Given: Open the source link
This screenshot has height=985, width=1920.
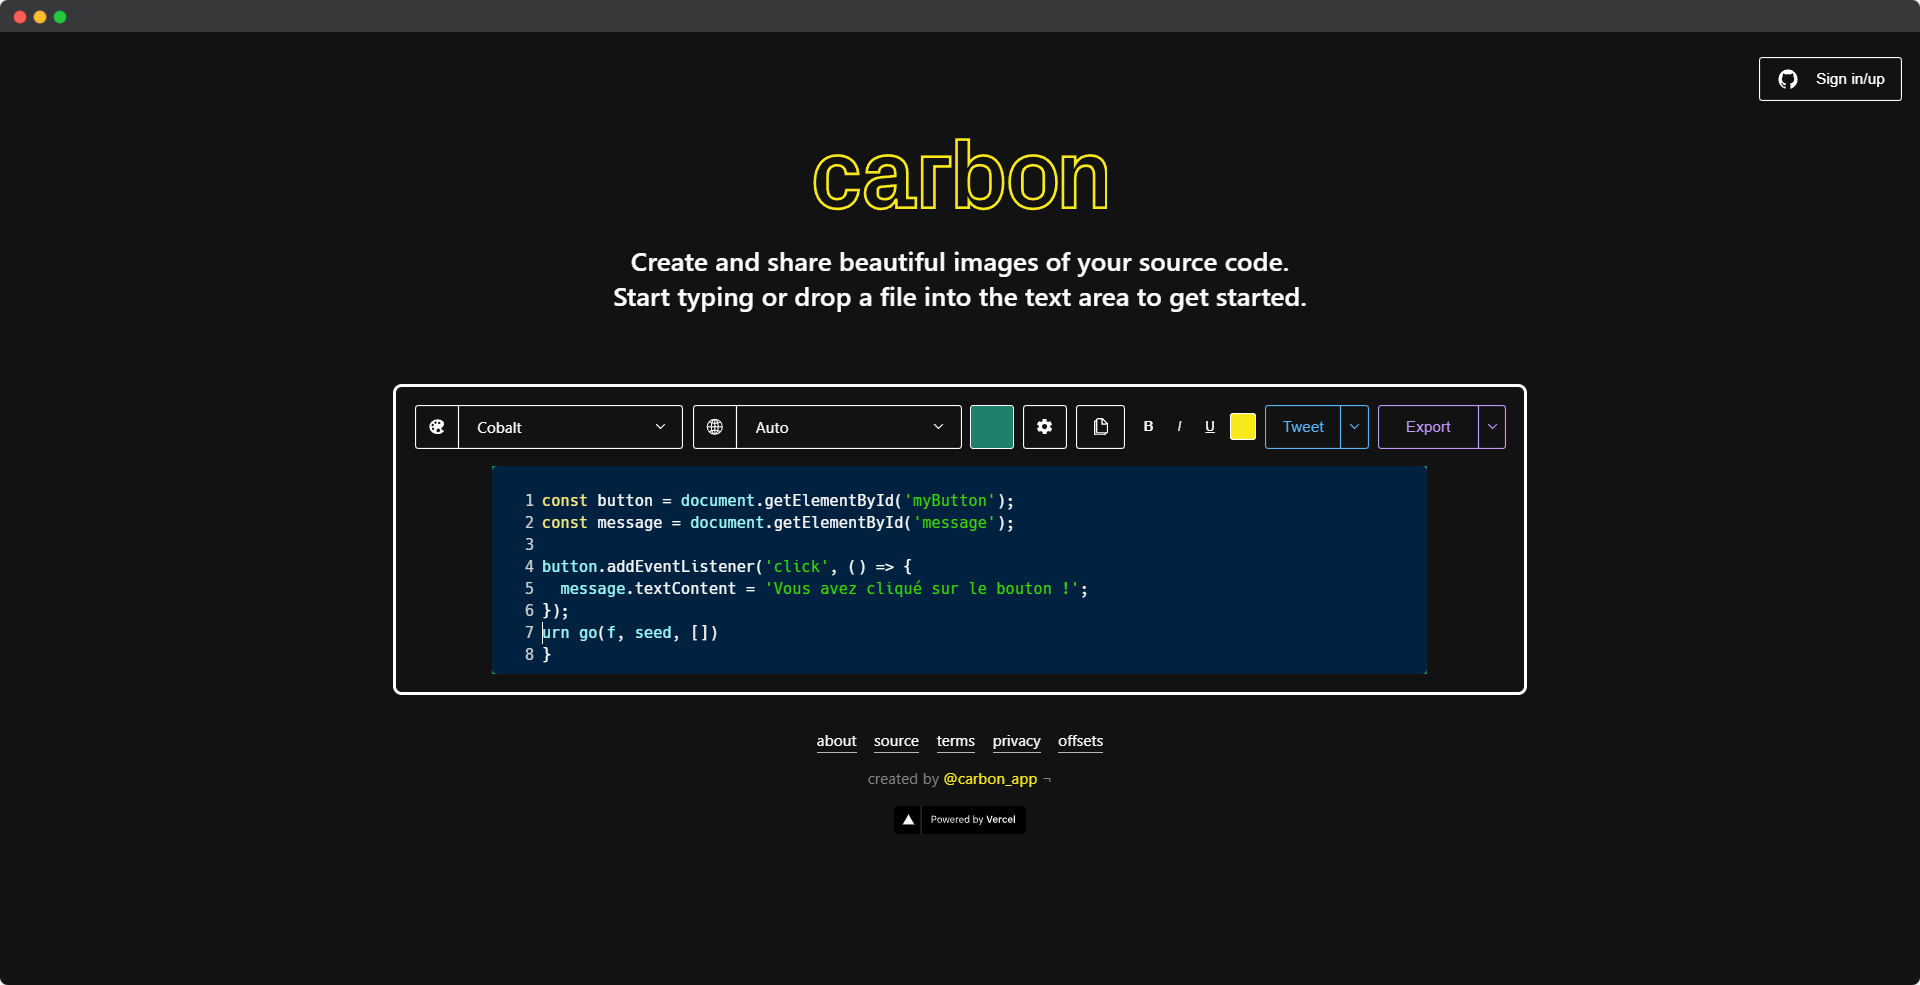Looking at the screenshot, I should [896, 741].
